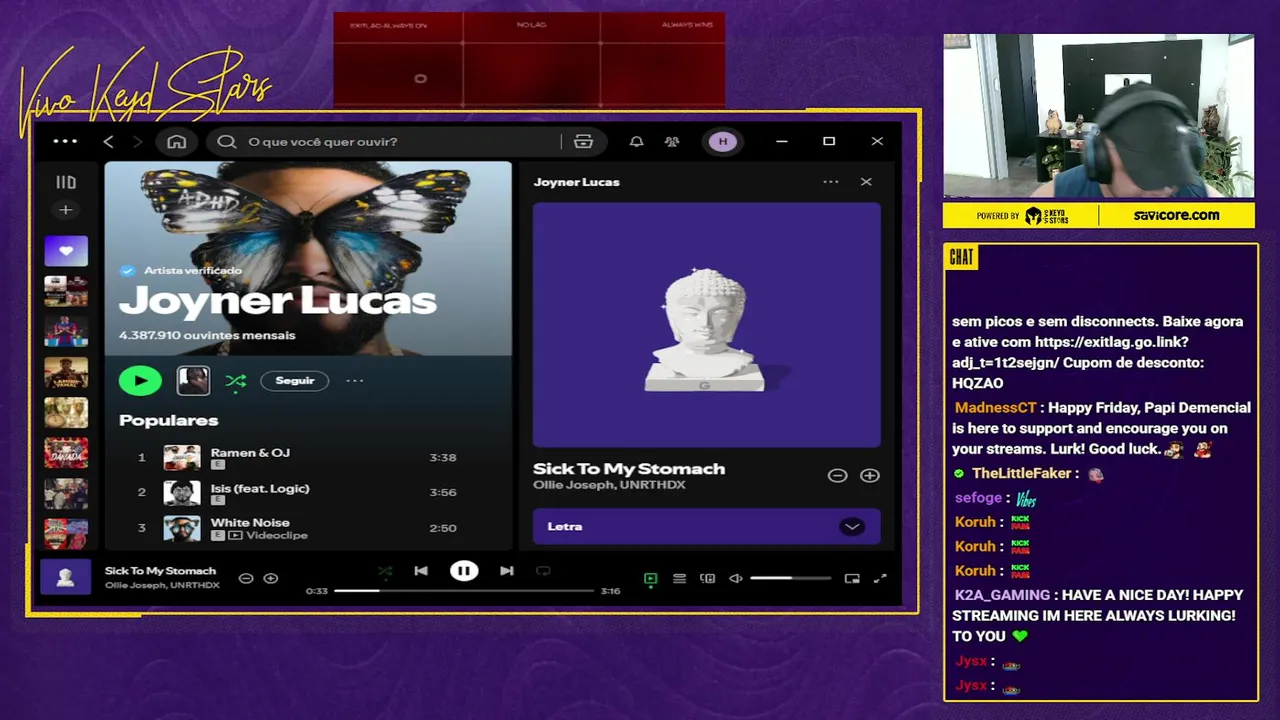Click "Sick To My Stomach" title in right panel
Viewport: 1280px width, 720px height.
pyautogui.click(x=629, y=468)
